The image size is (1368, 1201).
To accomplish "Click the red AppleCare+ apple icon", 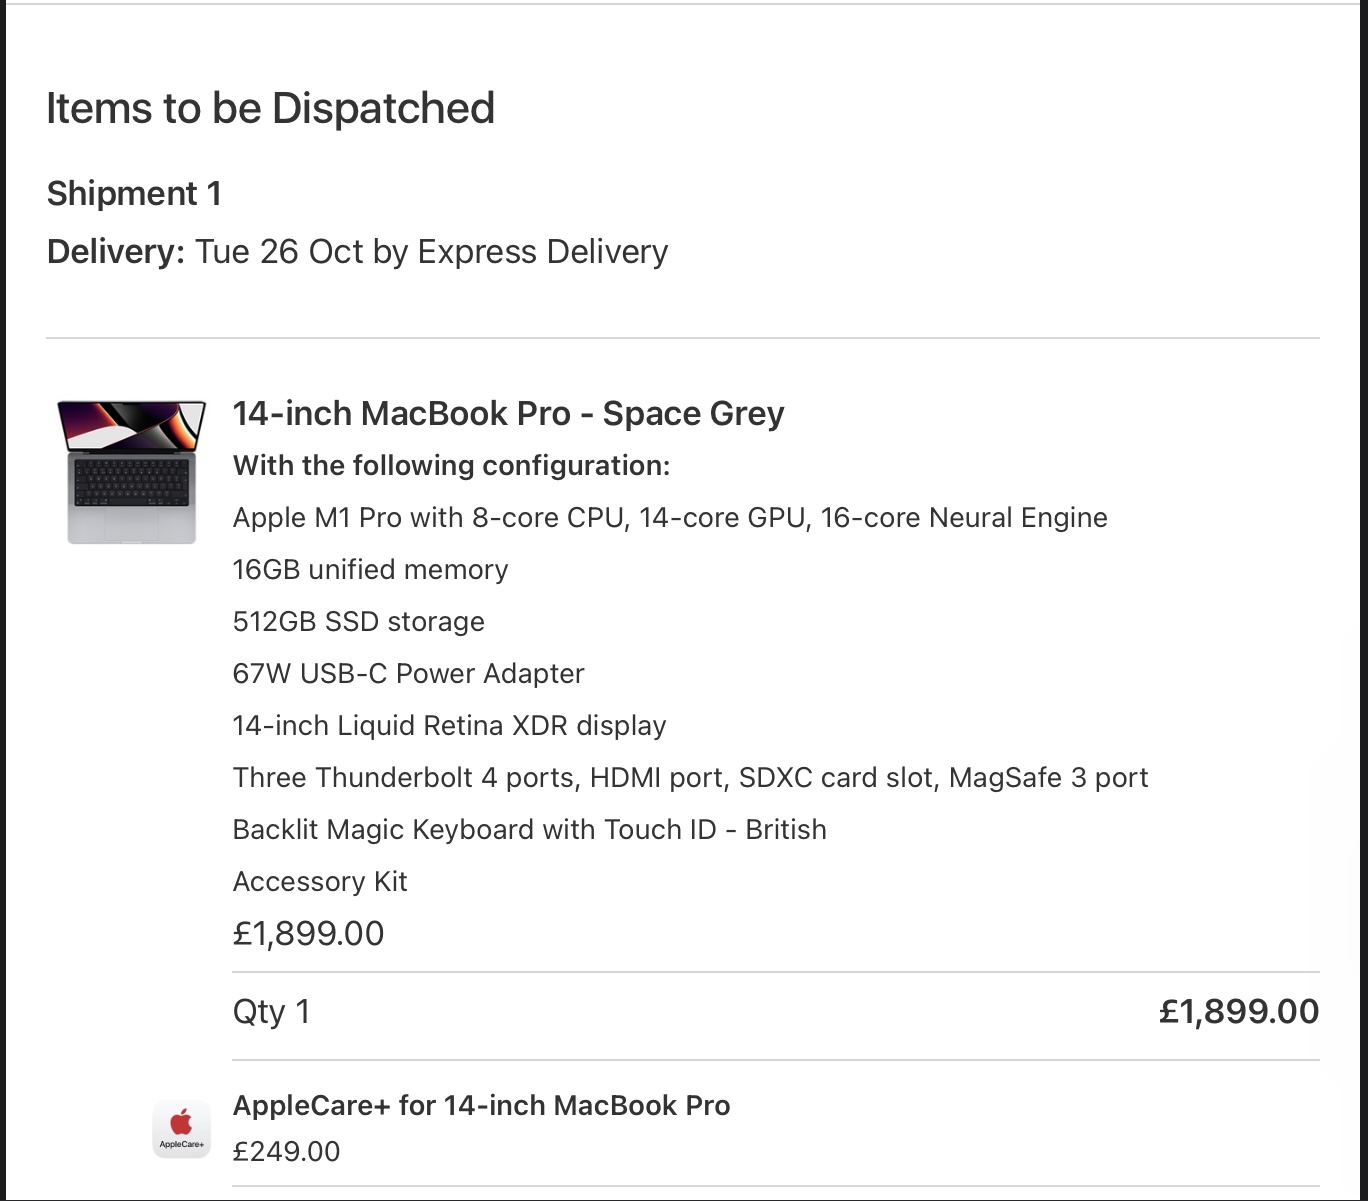I will pyautogui.click(x=181, y=1122).
